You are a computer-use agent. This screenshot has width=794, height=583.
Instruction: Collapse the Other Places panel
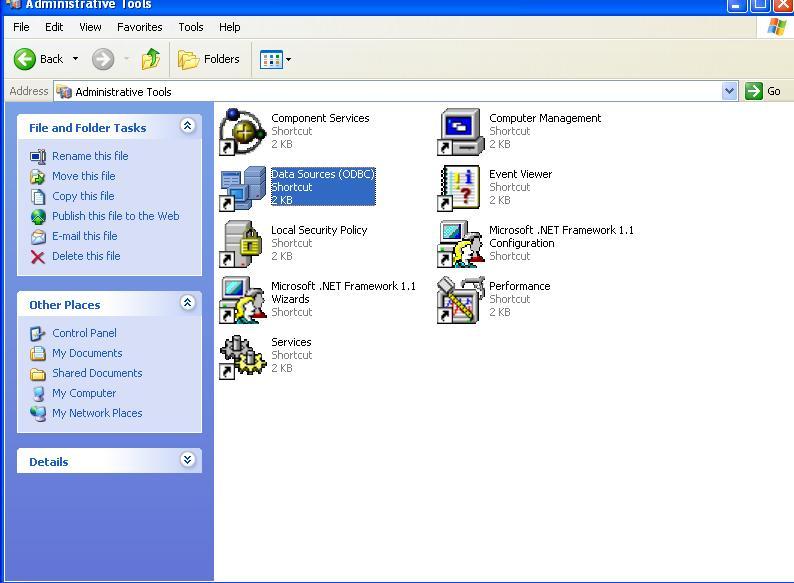click(x=187, y=302)
